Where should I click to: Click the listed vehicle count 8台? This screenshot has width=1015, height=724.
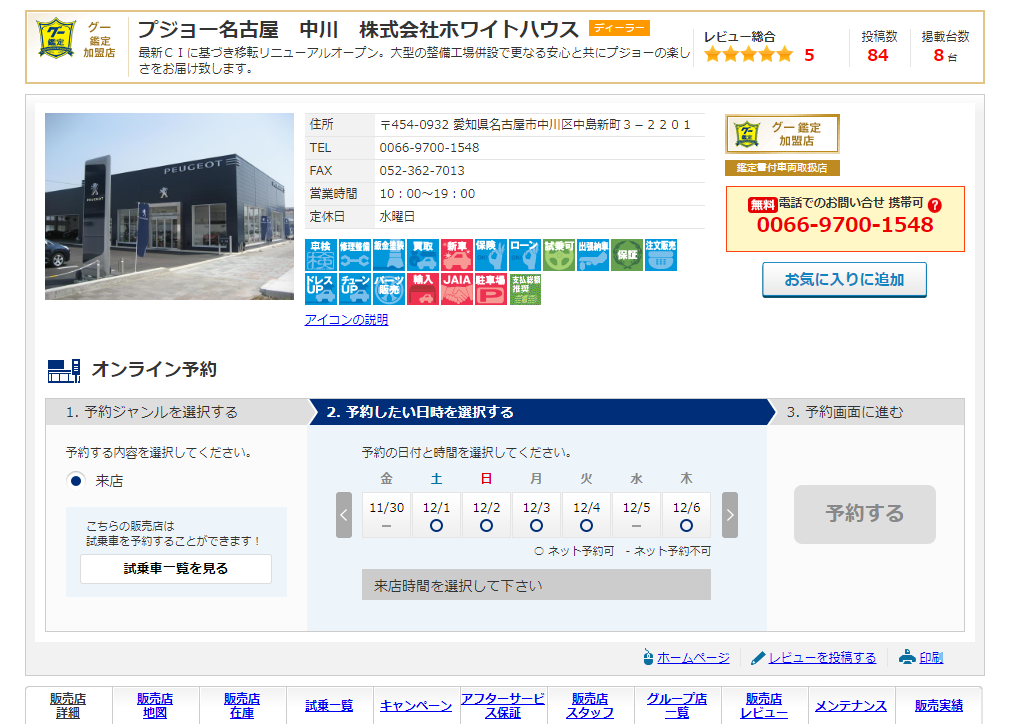point(945,55)
